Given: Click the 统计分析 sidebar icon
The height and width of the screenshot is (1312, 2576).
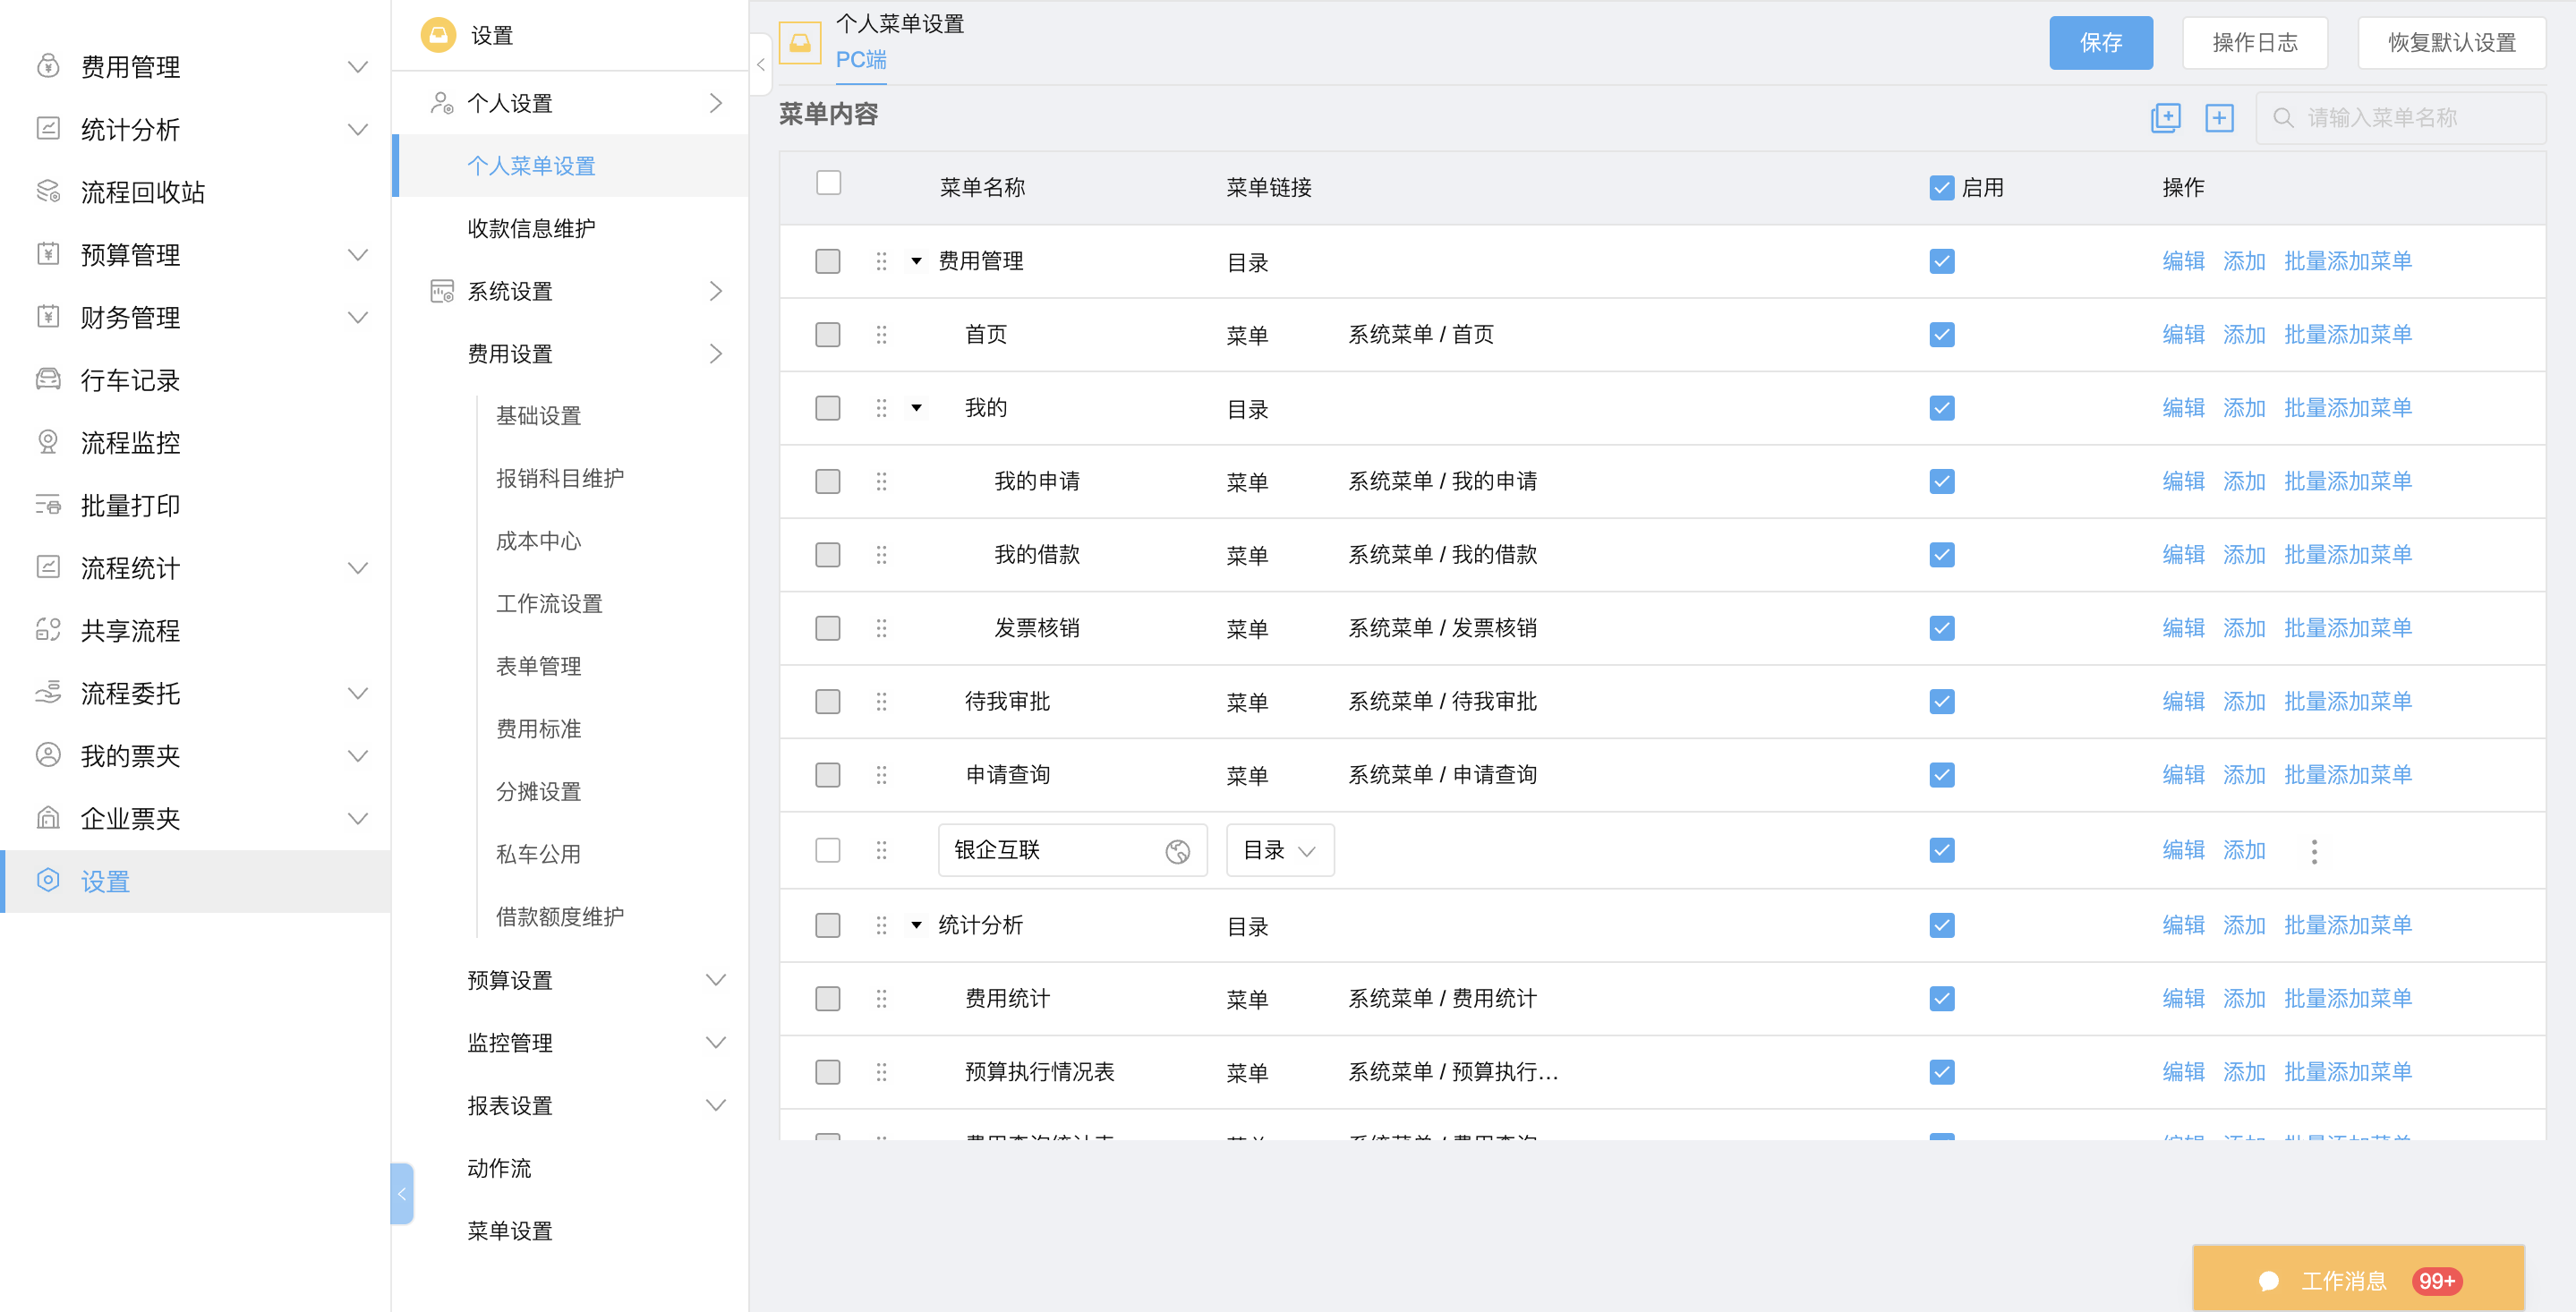Looking at the screenshot, I should (48, 128).
